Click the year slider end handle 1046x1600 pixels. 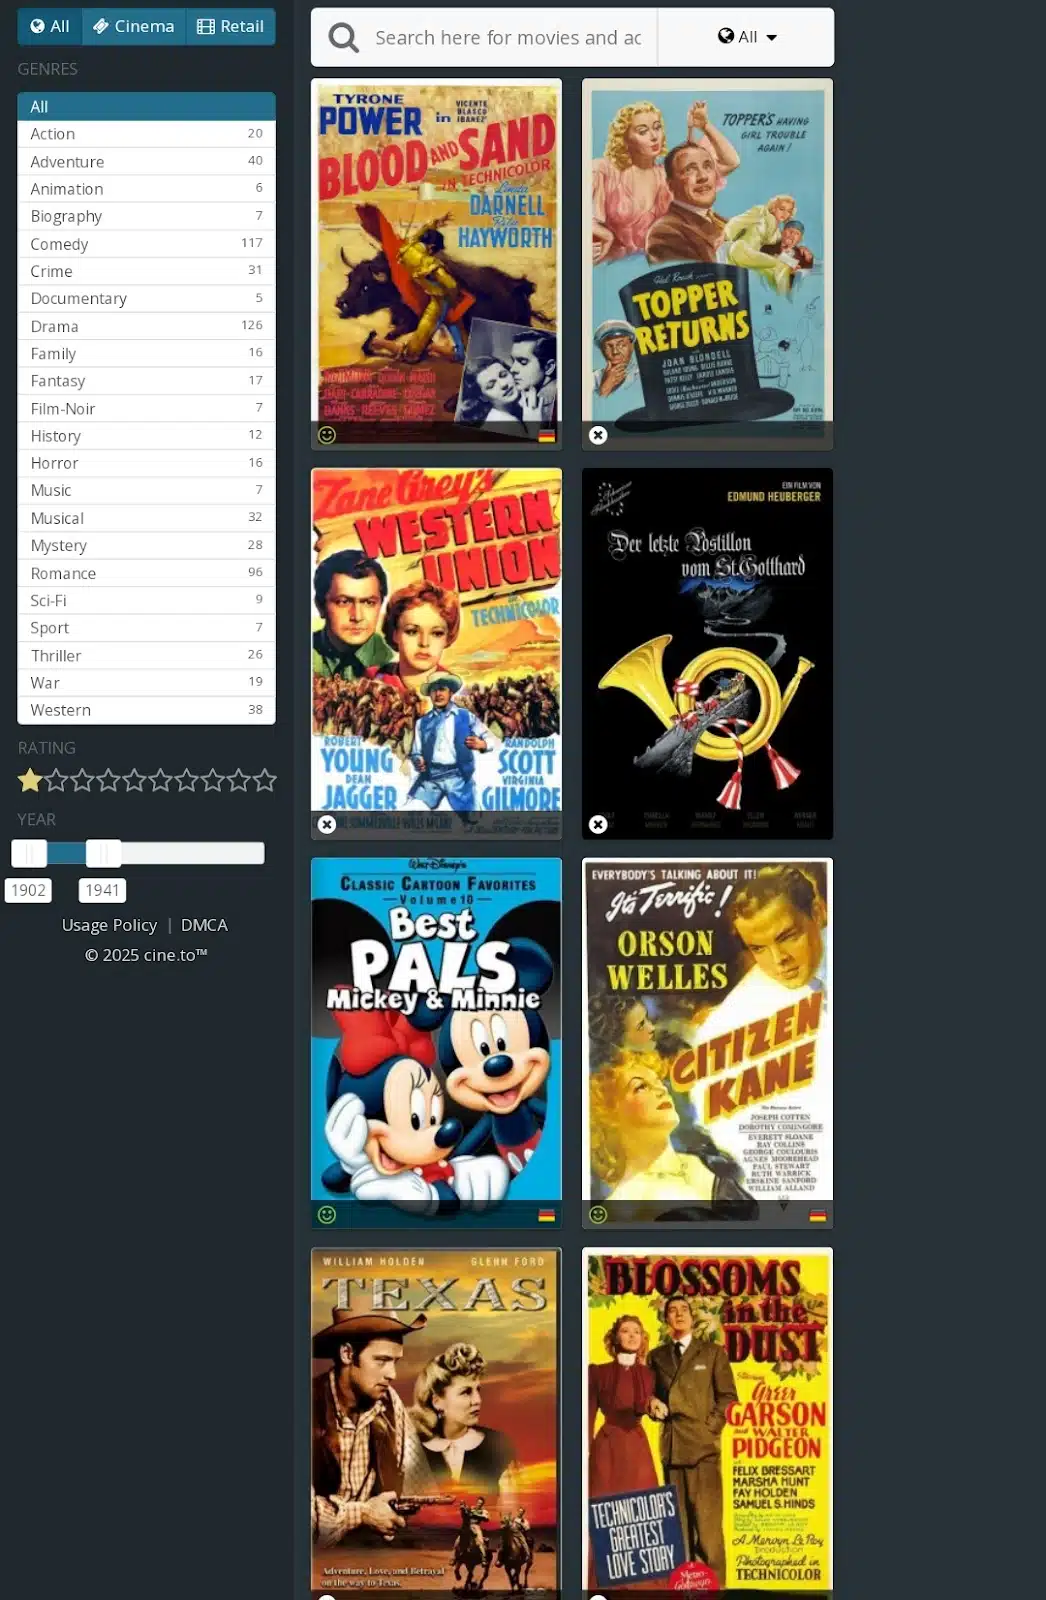pos(103,853)
